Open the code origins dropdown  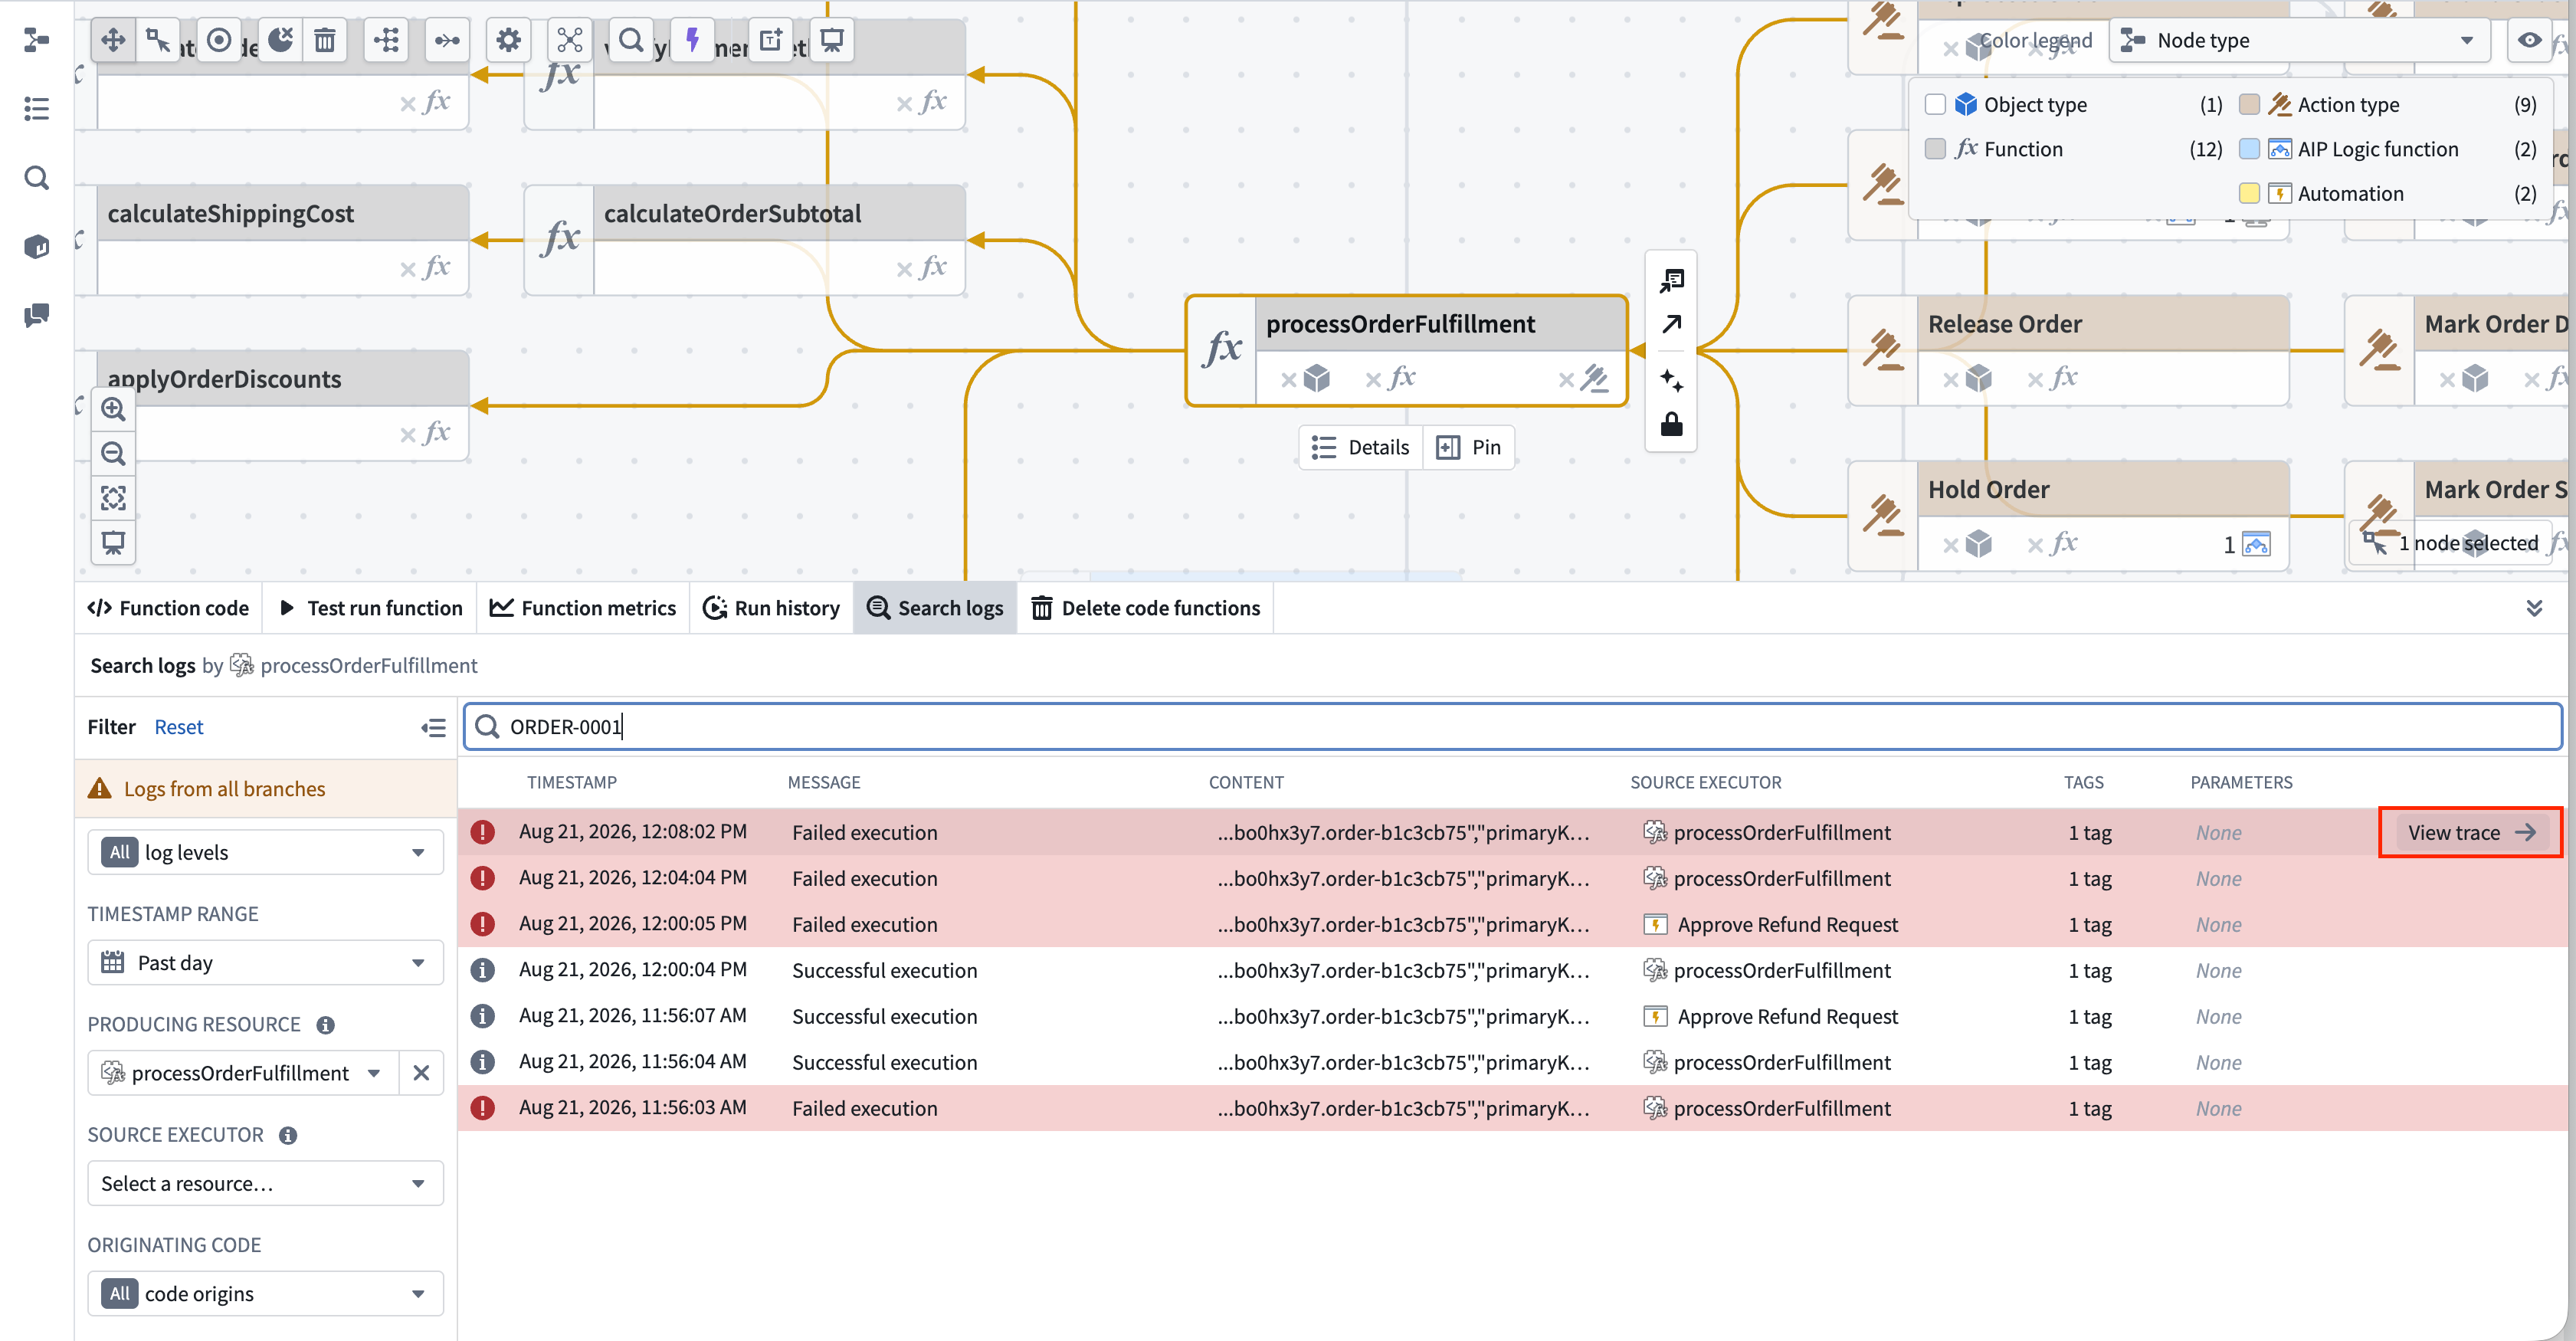(265, 1293)
